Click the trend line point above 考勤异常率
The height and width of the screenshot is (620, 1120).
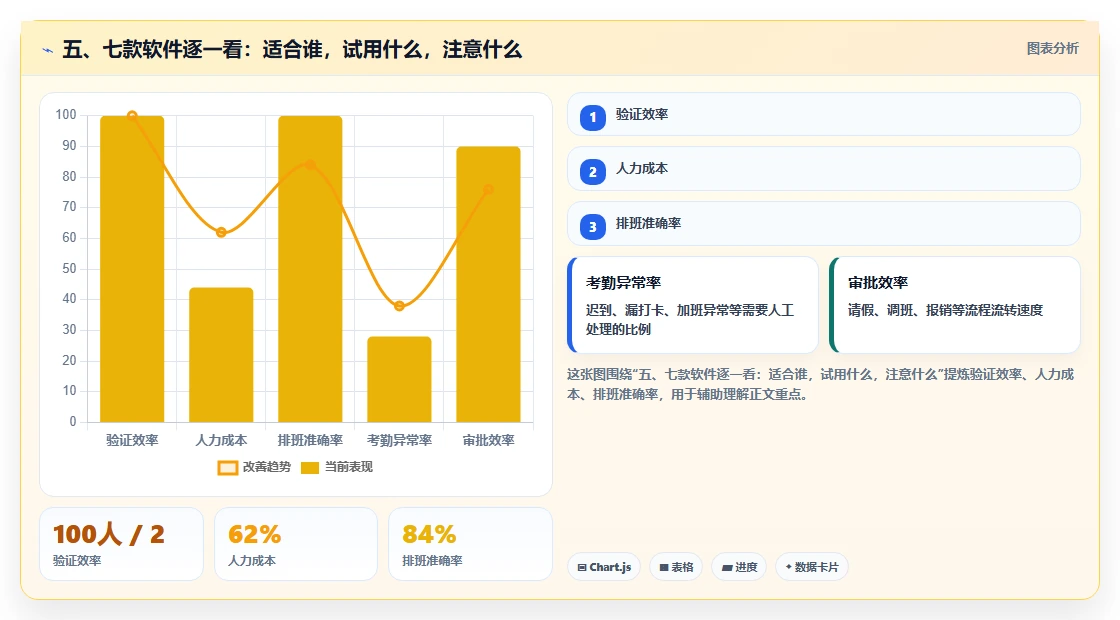[399, 306]
